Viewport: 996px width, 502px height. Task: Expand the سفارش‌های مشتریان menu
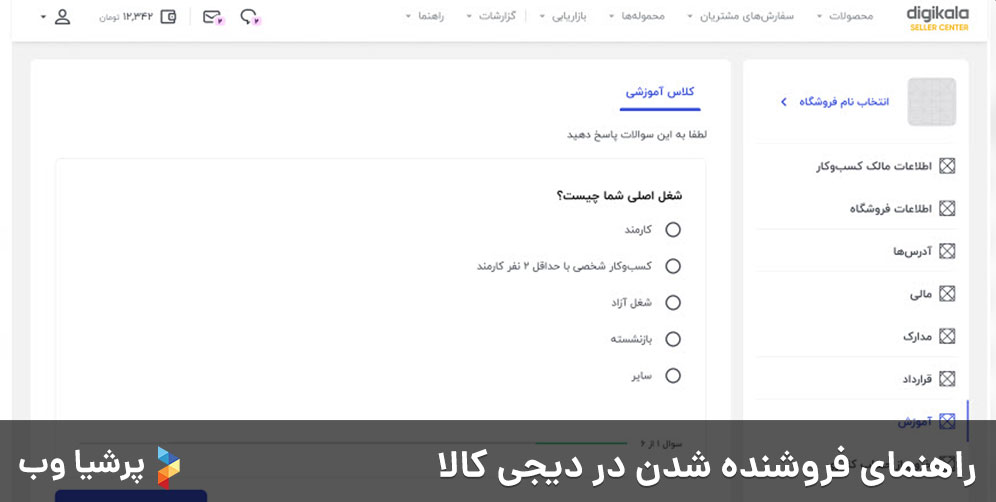(x=741, y=17)
